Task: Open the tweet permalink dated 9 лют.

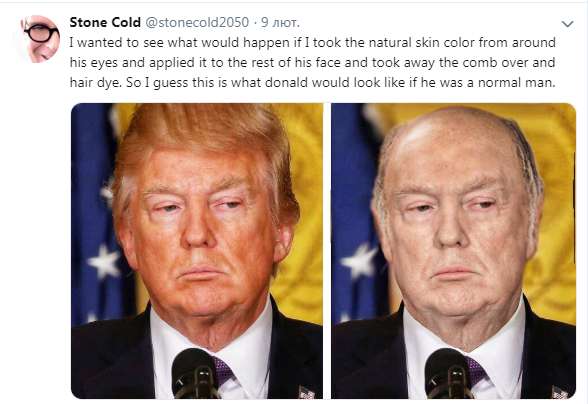Action: coord(280,23)
